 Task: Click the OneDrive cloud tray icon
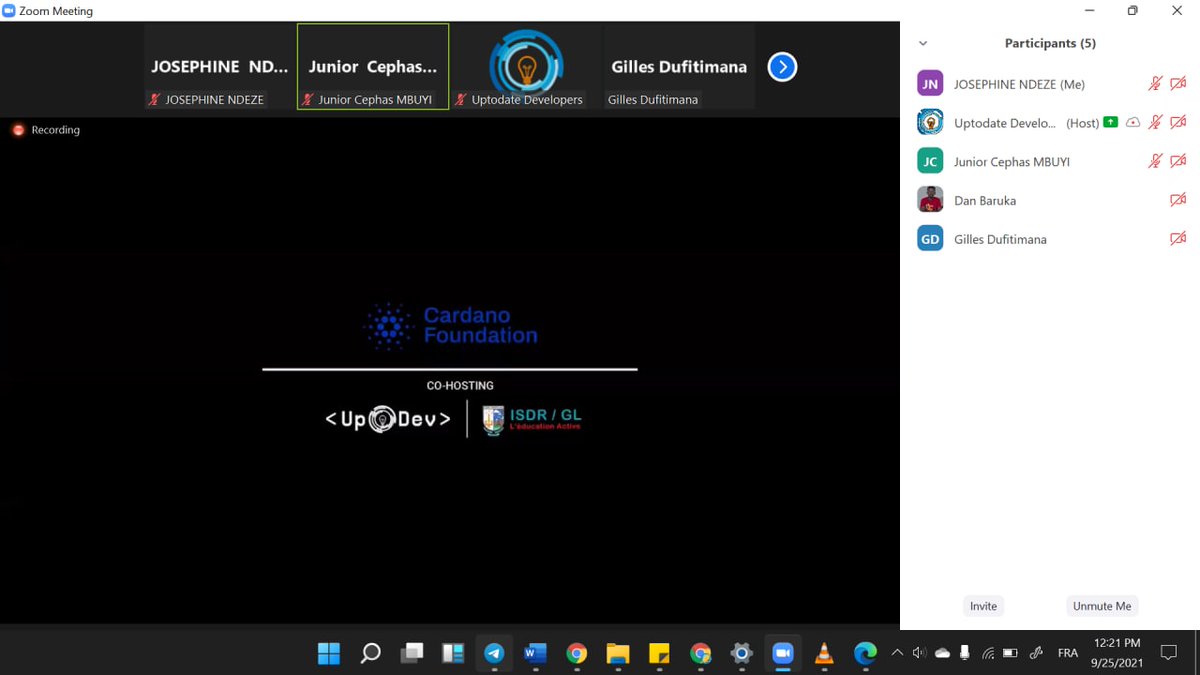[942, 653]
